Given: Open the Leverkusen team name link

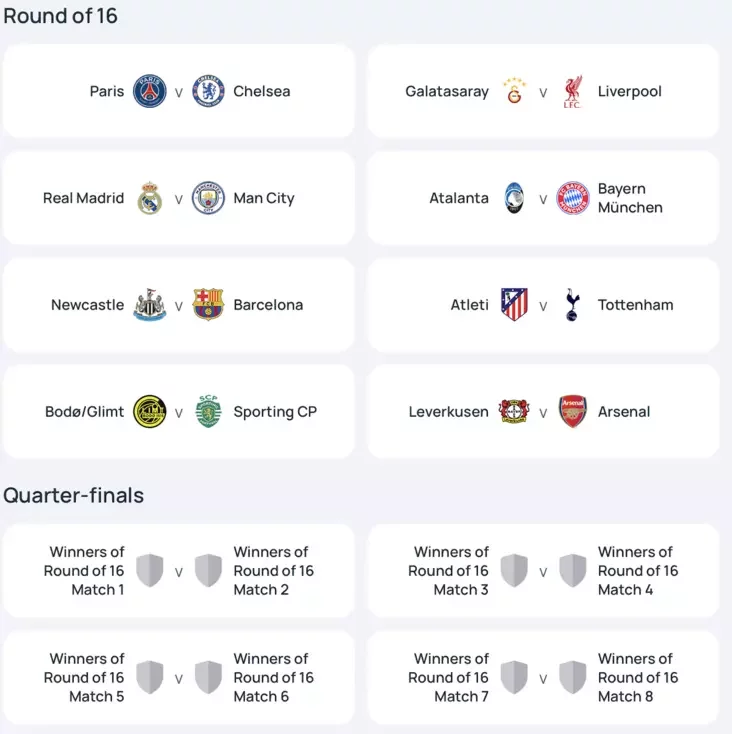Looking at the screenshot, I should click(448, 412).
